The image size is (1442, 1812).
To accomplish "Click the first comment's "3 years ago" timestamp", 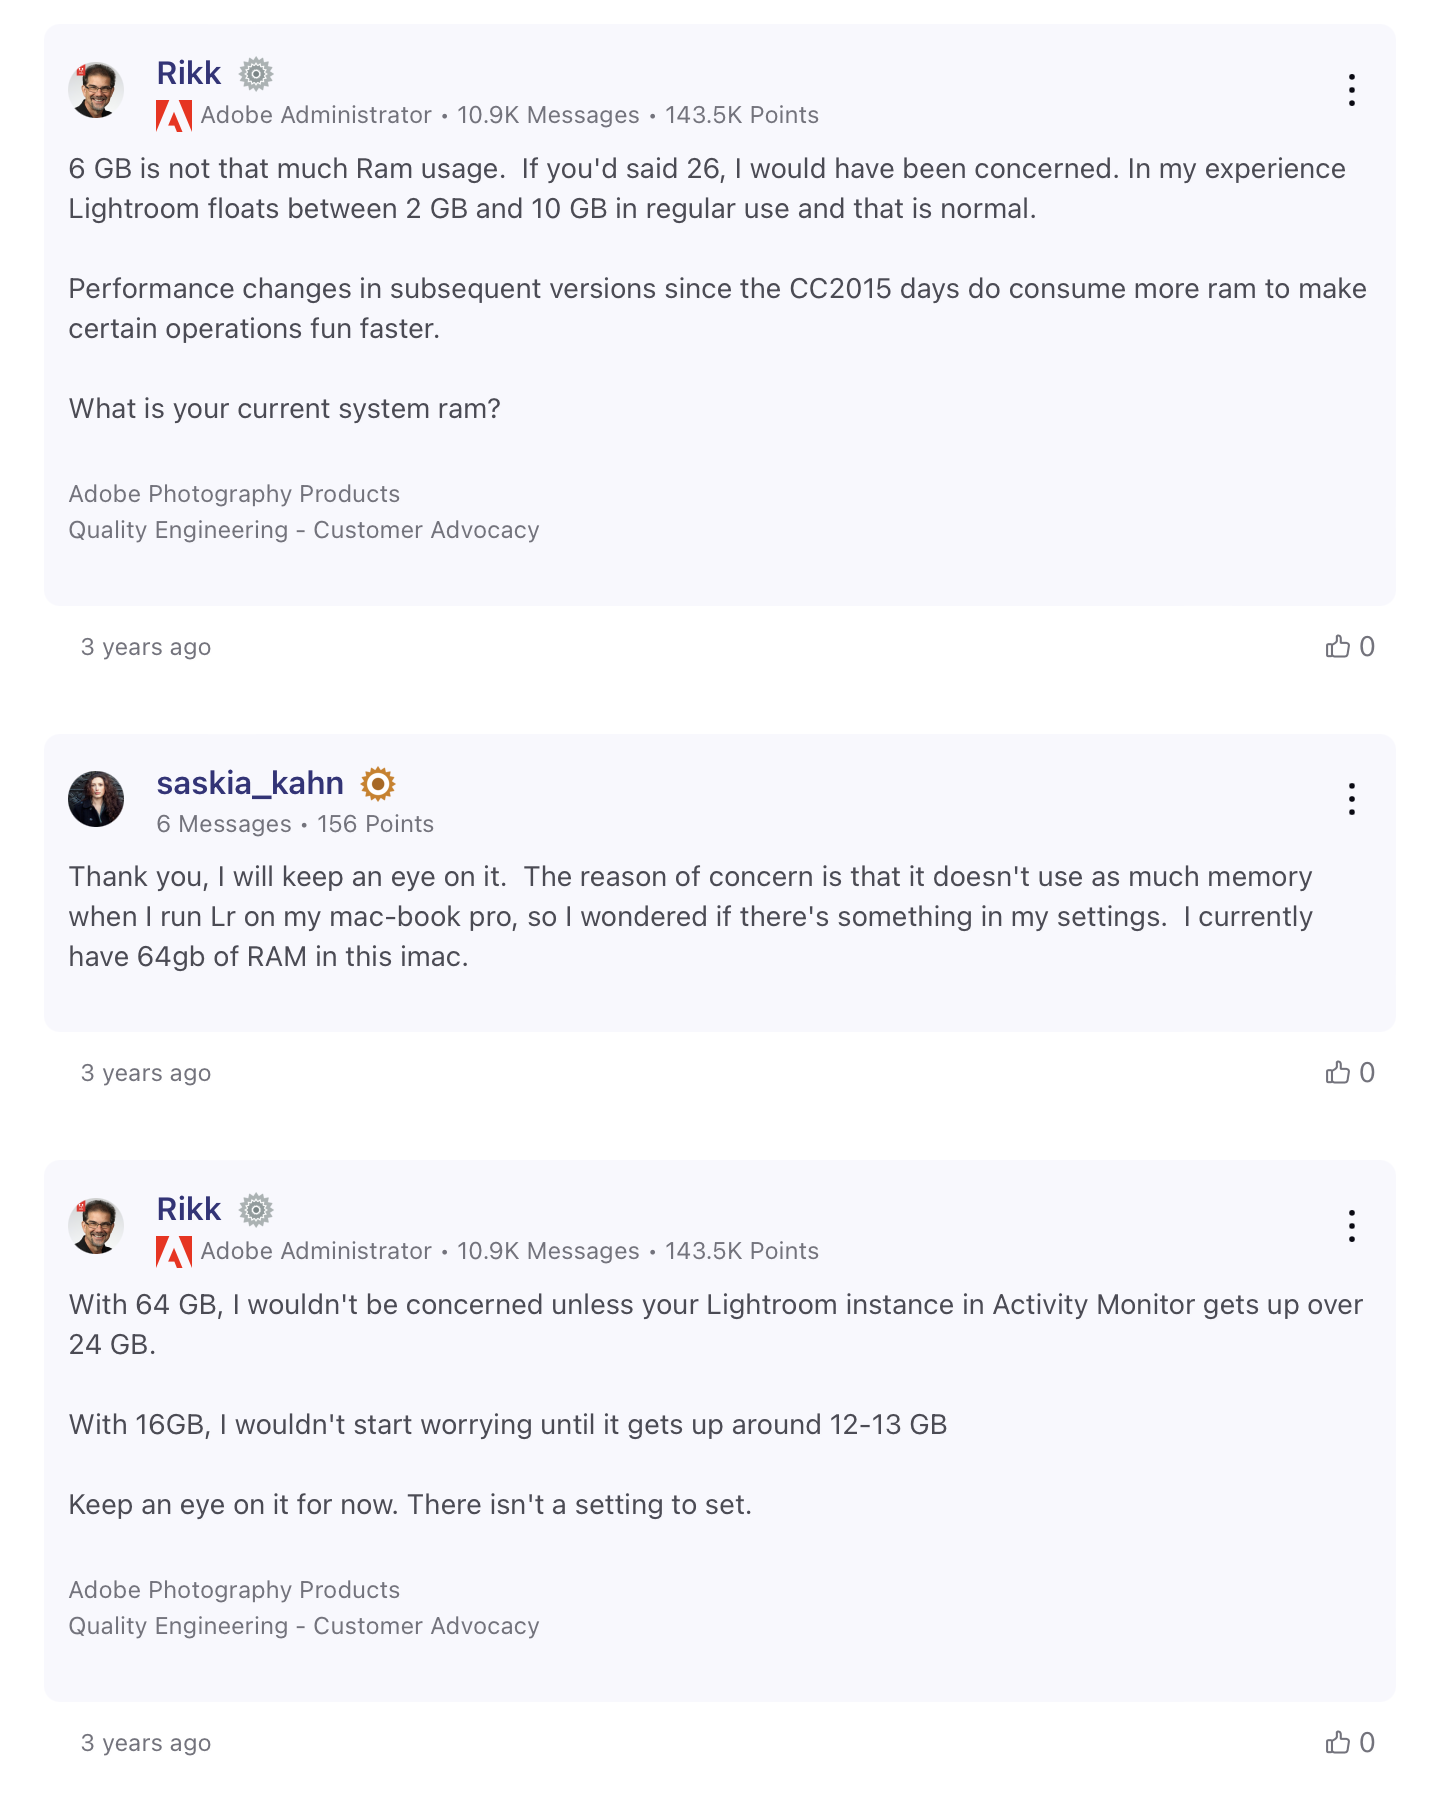I will 146,648.
